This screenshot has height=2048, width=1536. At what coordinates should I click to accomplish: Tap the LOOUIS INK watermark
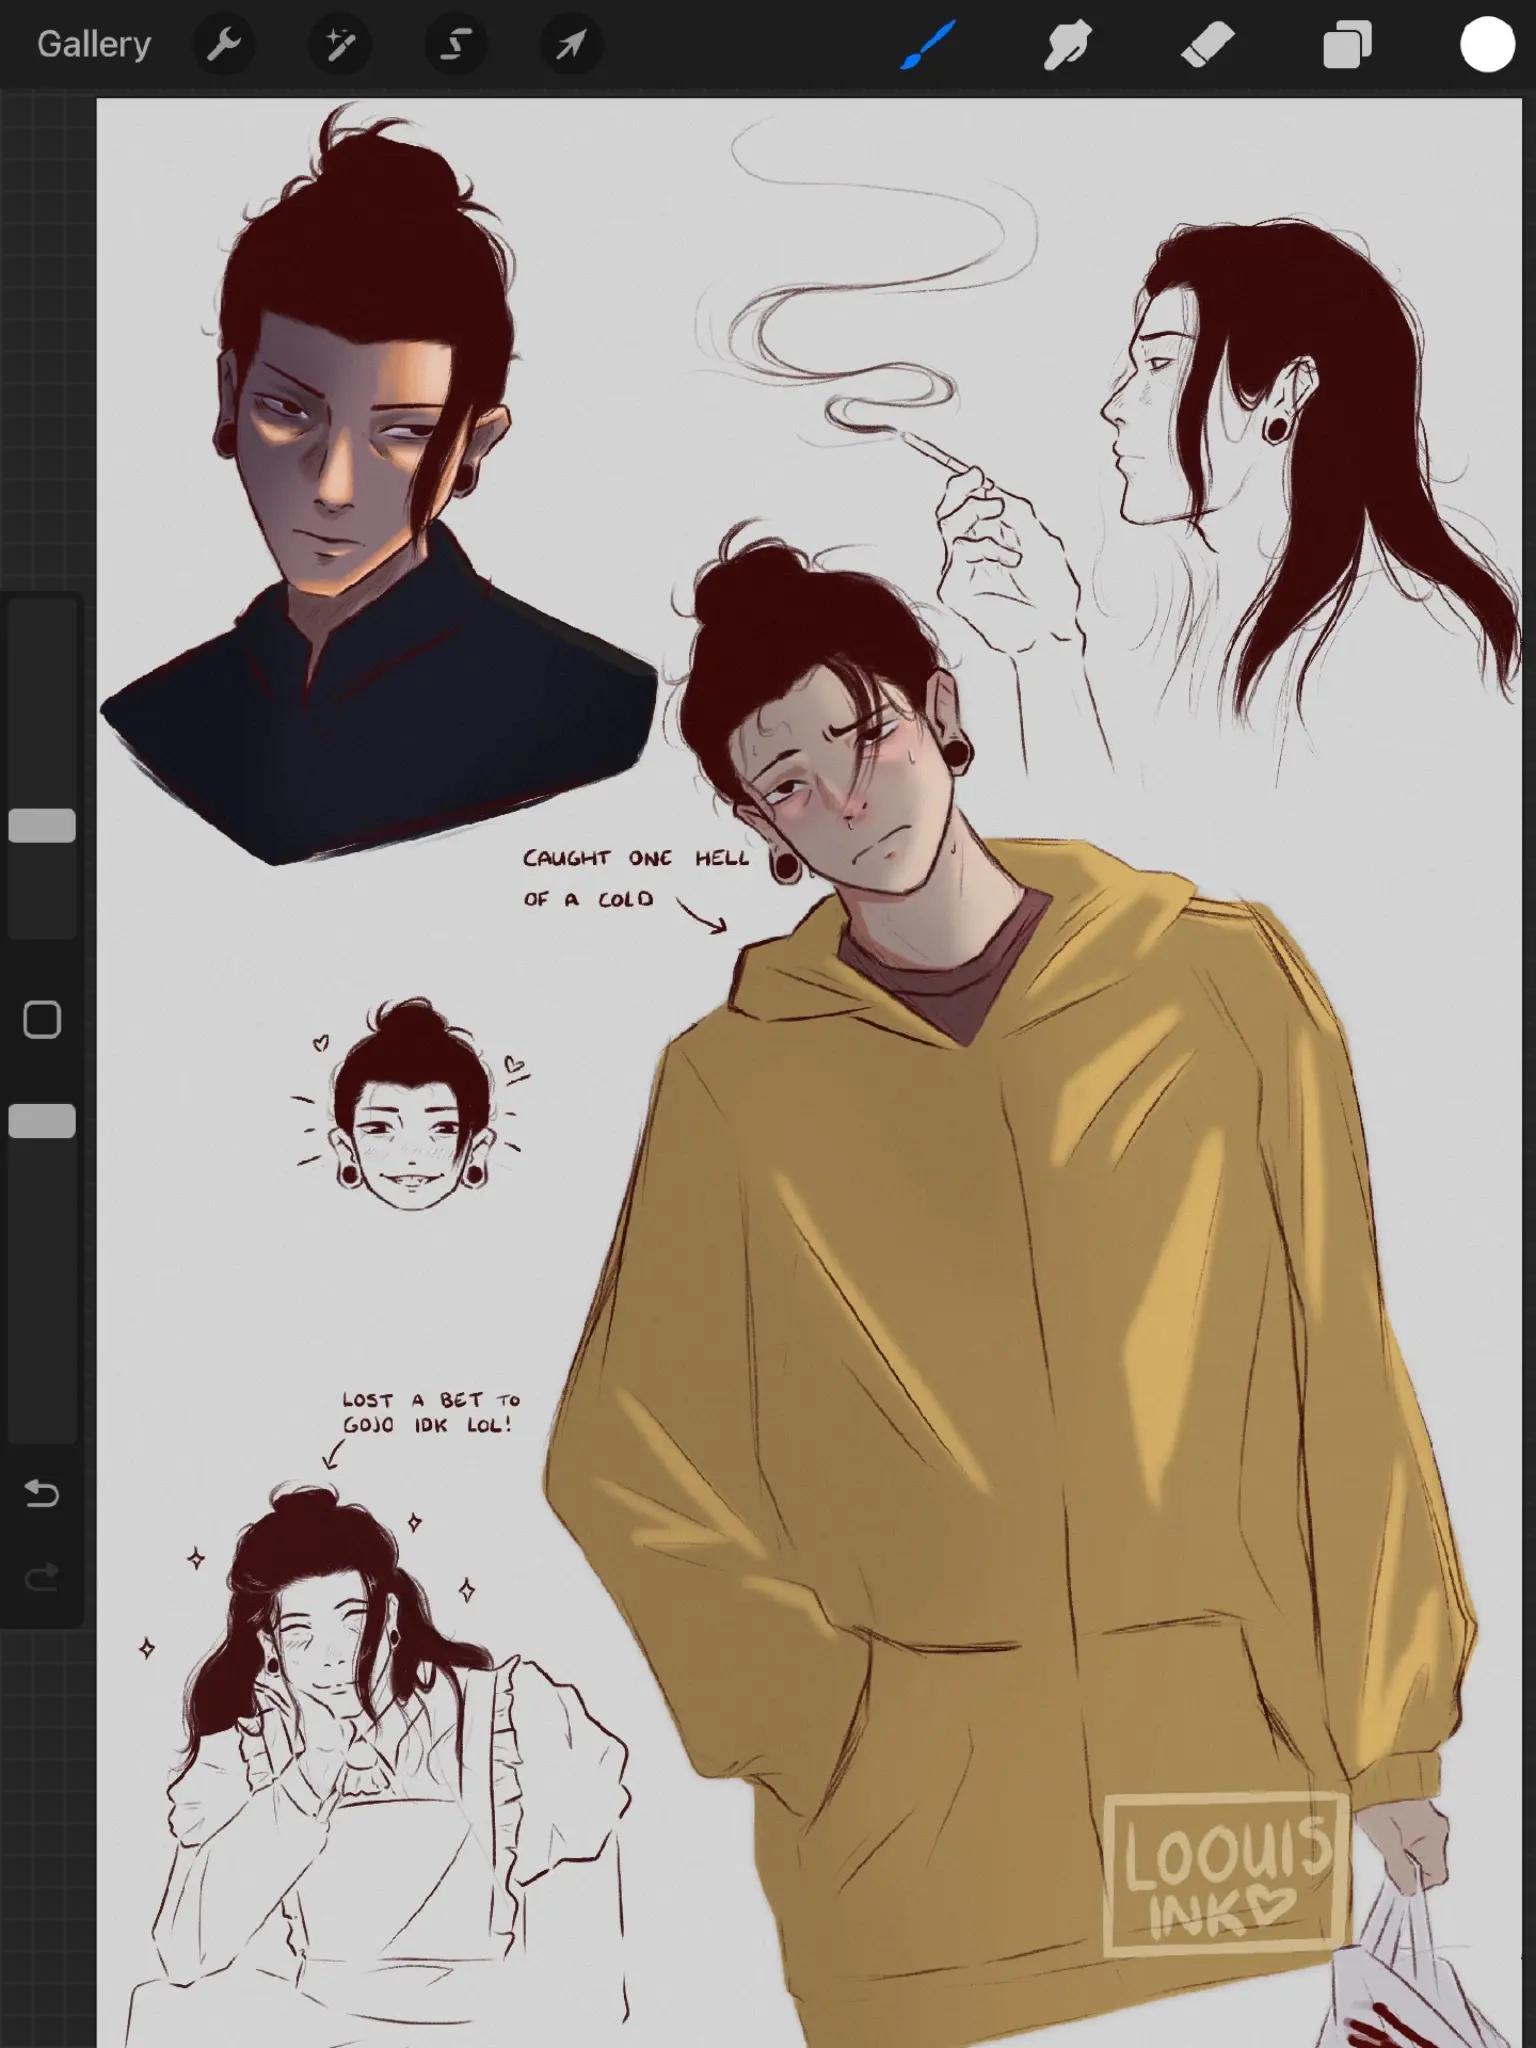(x=1225, y=1872)
